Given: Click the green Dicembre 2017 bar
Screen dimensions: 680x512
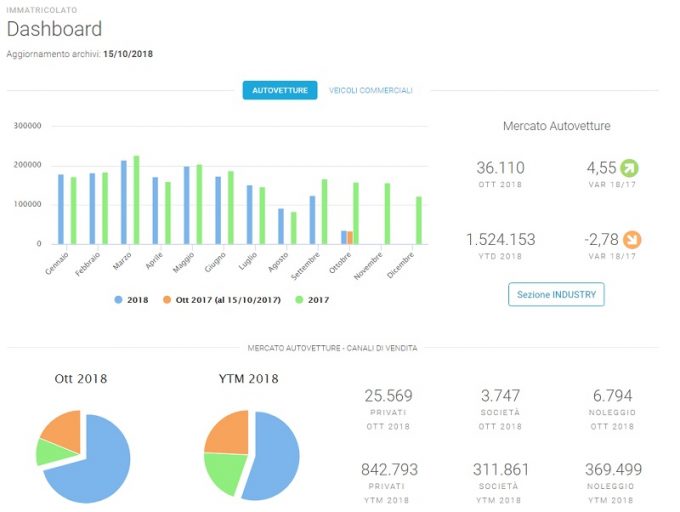Looking at the screenshot, I should (x=419, y=221).
